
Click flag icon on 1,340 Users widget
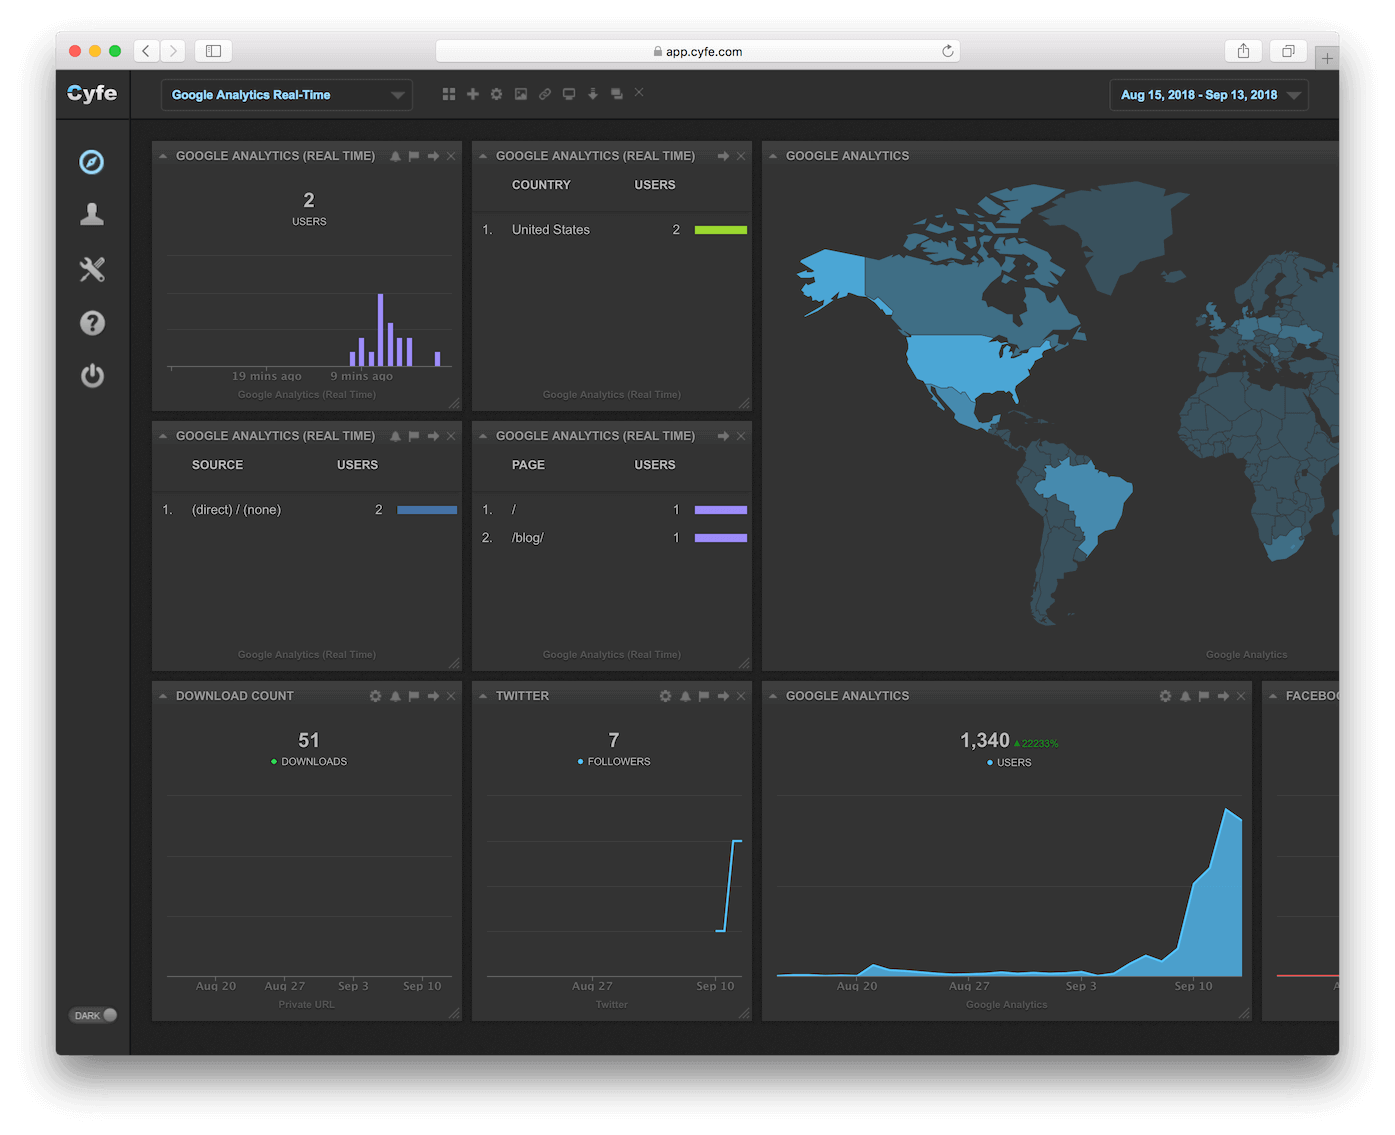point(1204,696)
